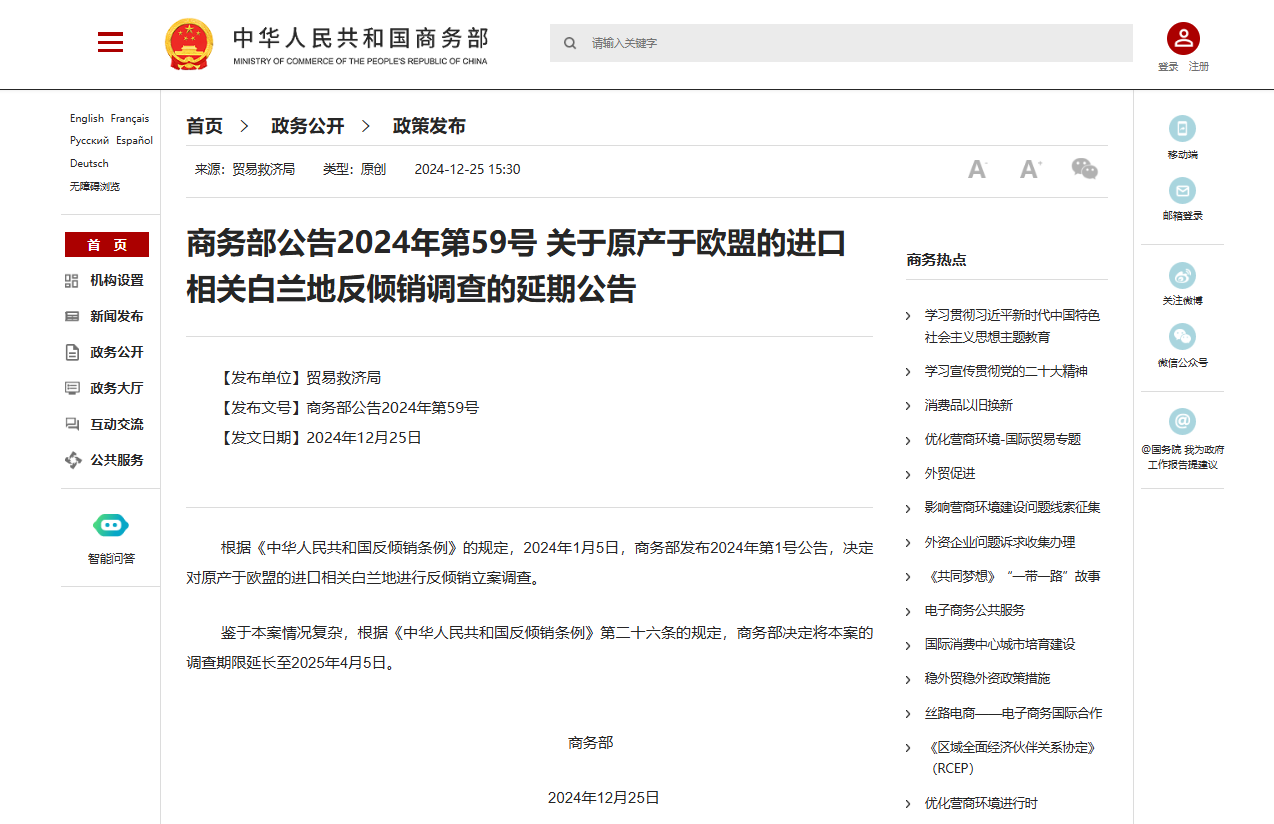
Task: Click 发布文号 商务部公告2024年第59号 line
Action: click(x=349, y=408)
